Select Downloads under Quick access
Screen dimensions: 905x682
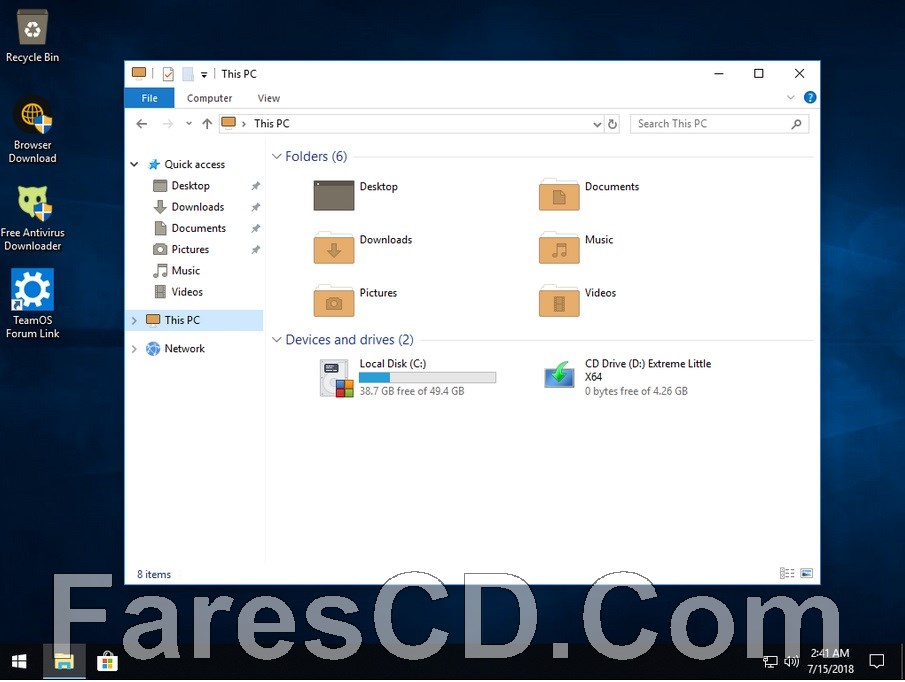coord(197,207)
